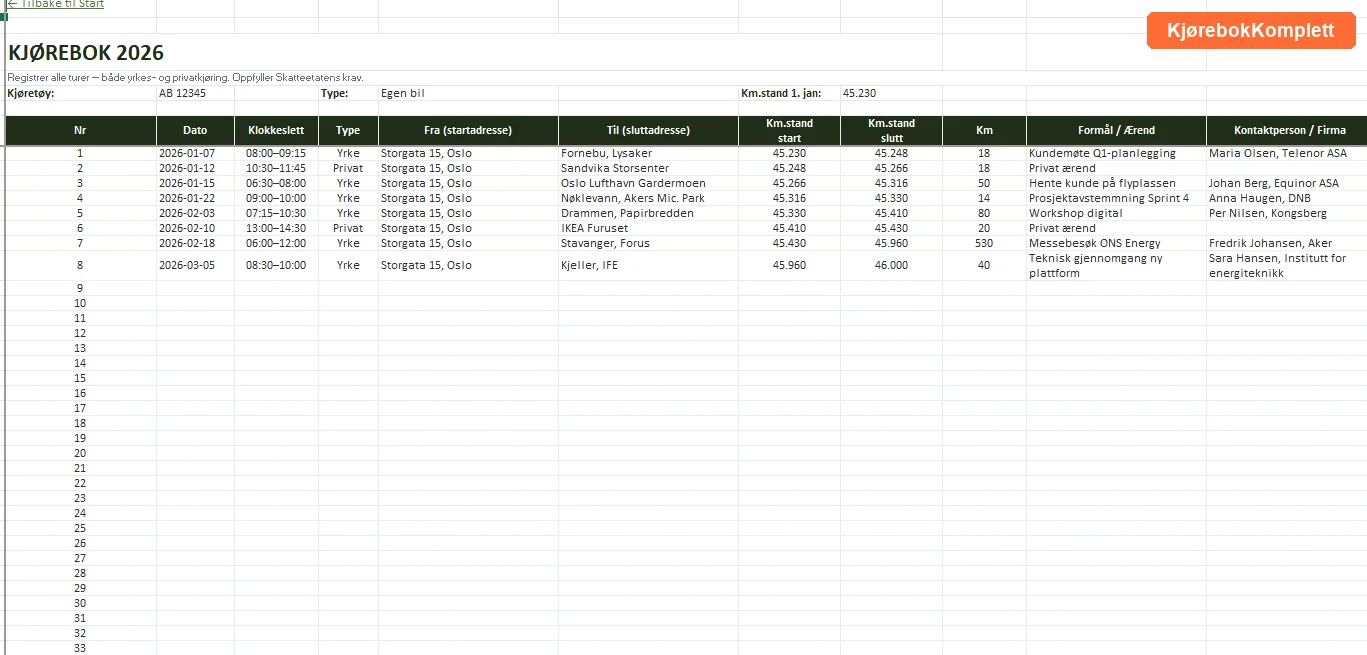Click the 'Km.stand 1. jan:' label
This screenshot has width=1367, height=655.
click(781, 93)
